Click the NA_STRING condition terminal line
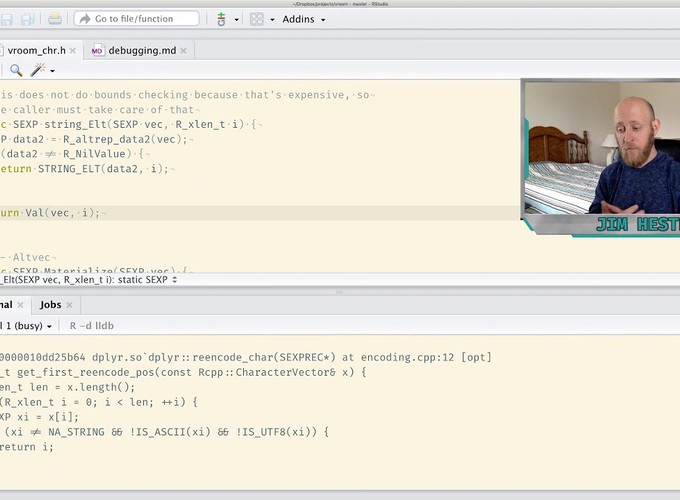Screen dimensions: 680x500 165,432
